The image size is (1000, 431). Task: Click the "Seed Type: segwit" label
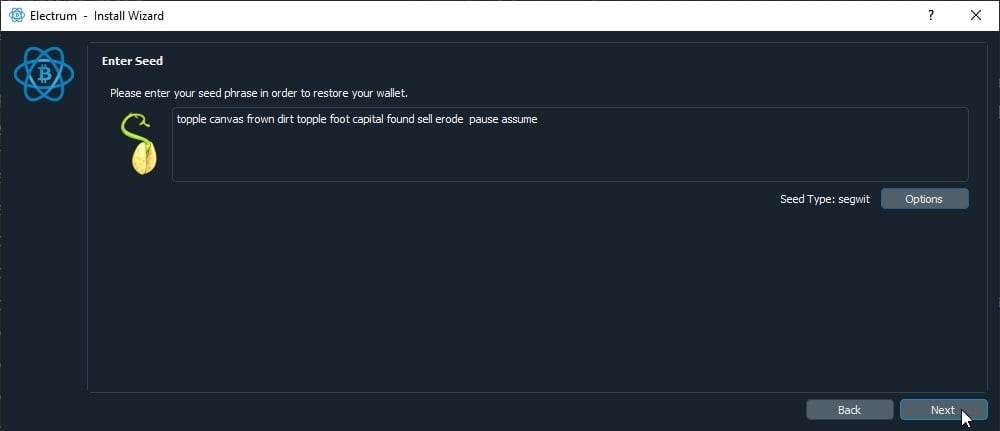pos(825,200)
